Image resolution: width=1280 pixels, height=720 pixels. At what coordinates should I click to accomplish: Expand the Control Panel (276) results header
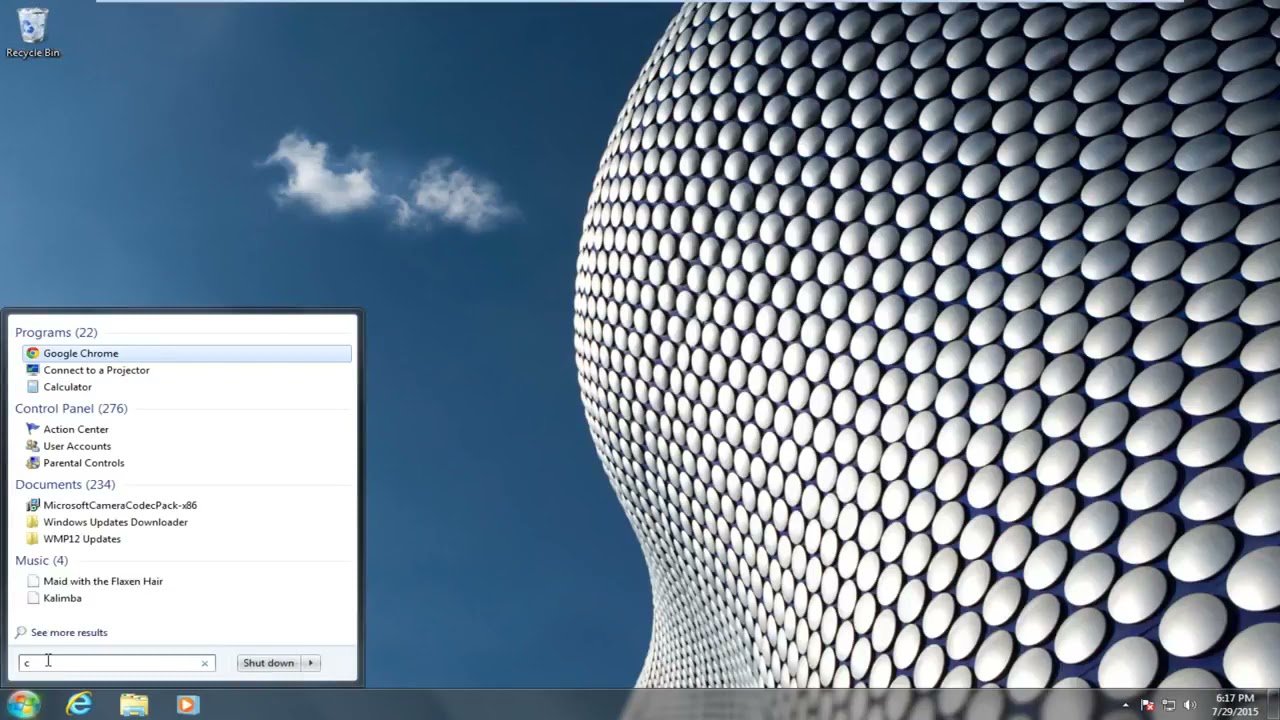pyautogui.click(x=71, y=408)
